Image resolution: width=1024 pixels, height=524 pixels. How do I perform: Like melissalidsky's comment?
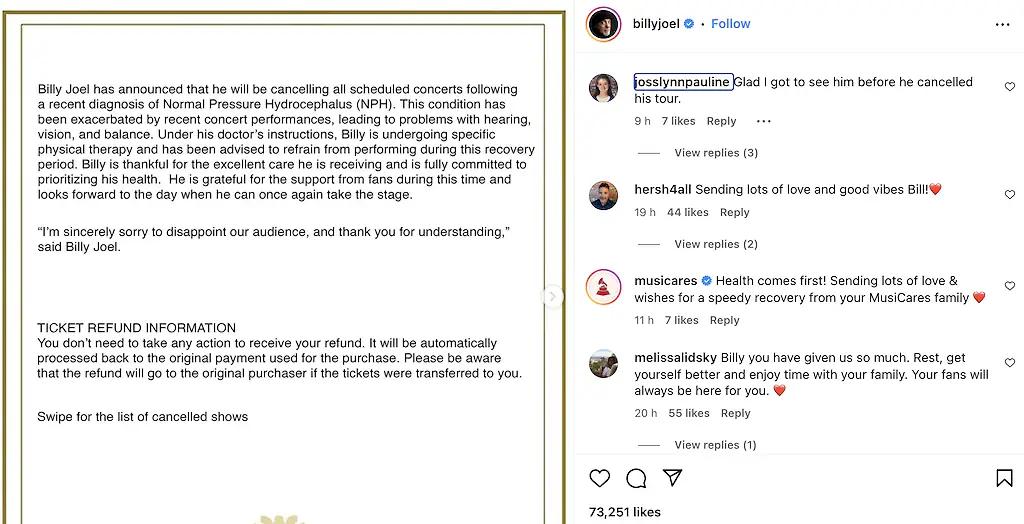tap(1009, 363)
